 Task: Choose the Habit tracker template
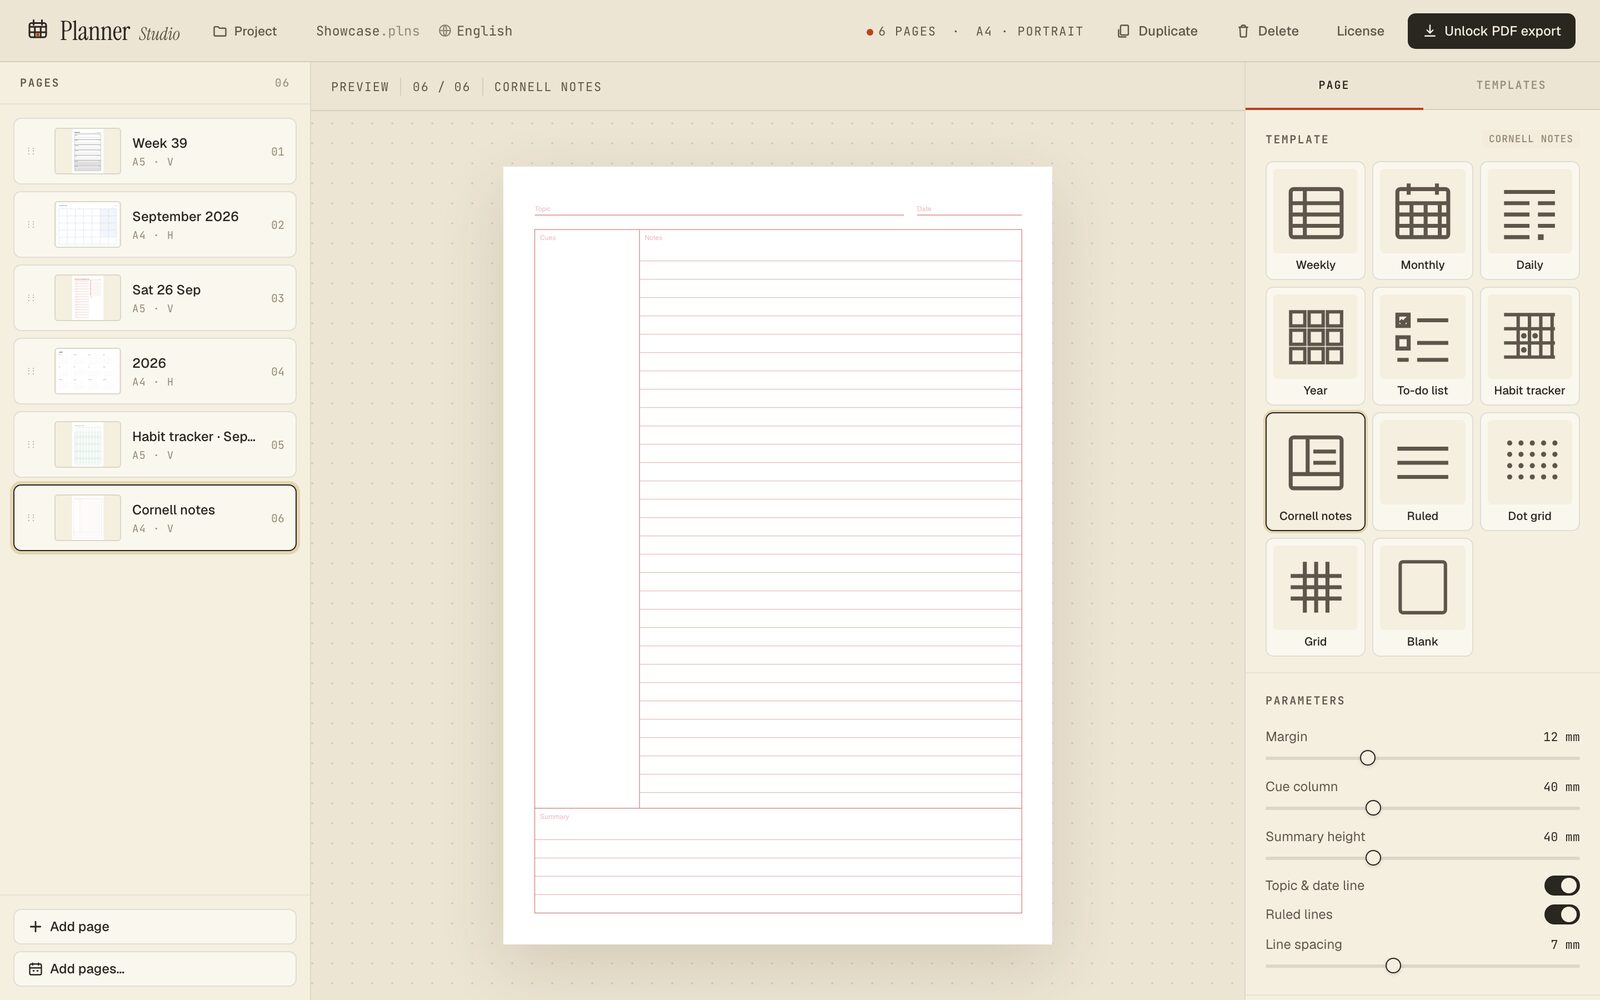1529,346
